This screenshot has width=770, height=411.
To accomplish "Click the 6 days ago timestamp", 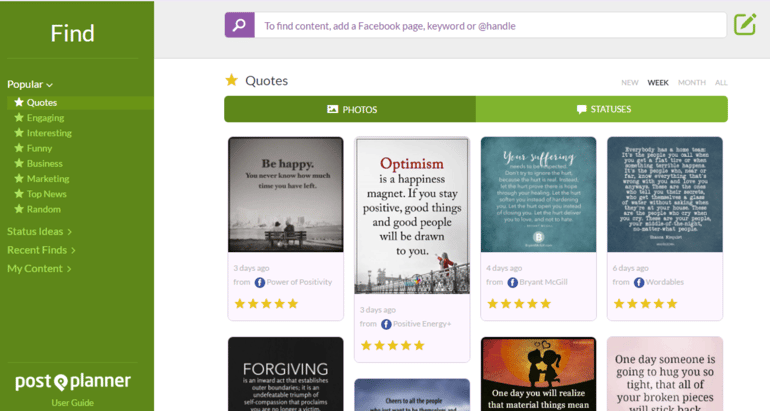I will tap(631, 268).
